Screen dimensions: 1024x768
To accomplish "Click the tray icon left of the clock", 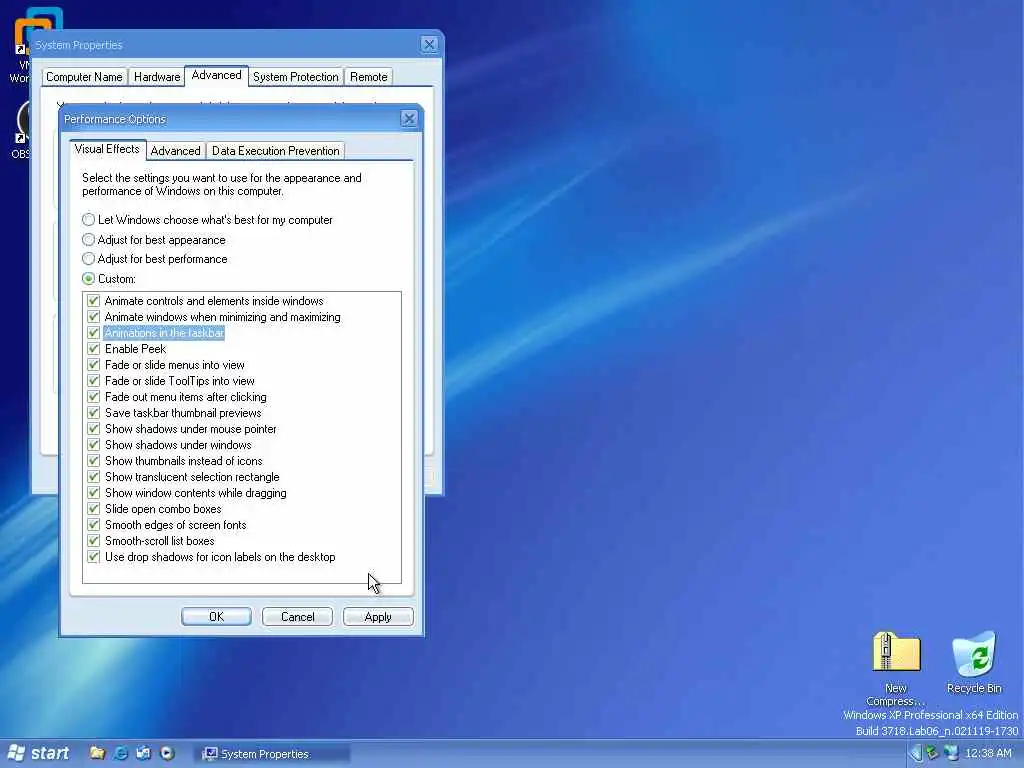I will pyautogui.click(x=950, y=754).
